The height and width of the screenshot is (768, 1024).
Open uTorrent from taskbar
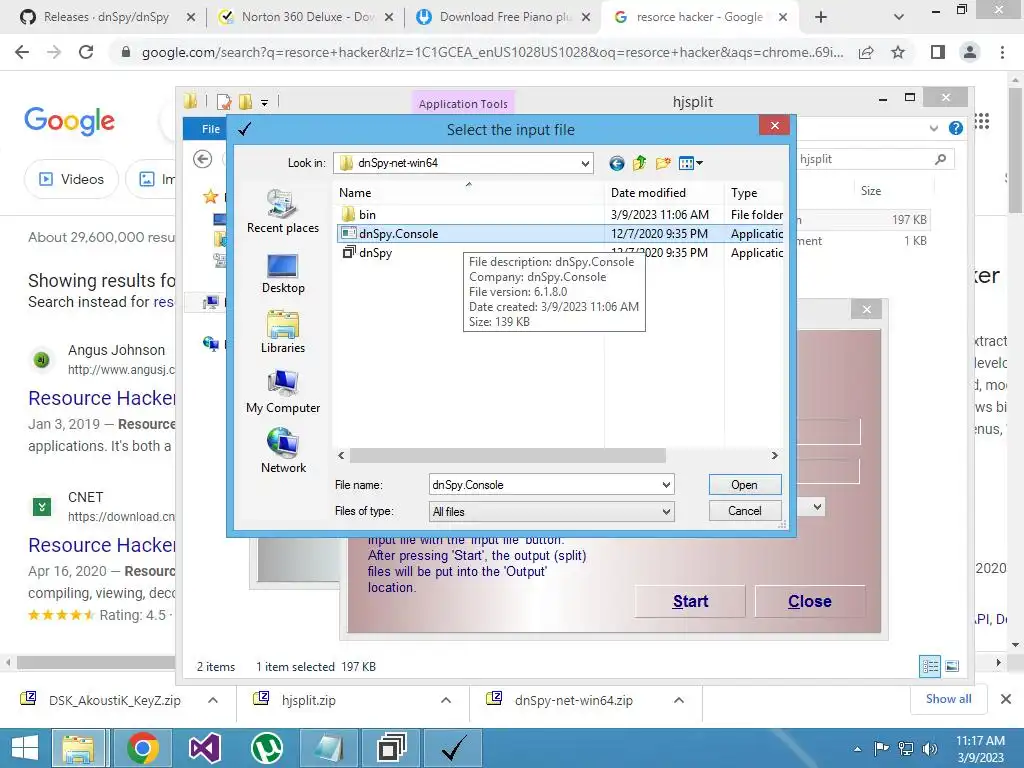click(x=266, y=748)
